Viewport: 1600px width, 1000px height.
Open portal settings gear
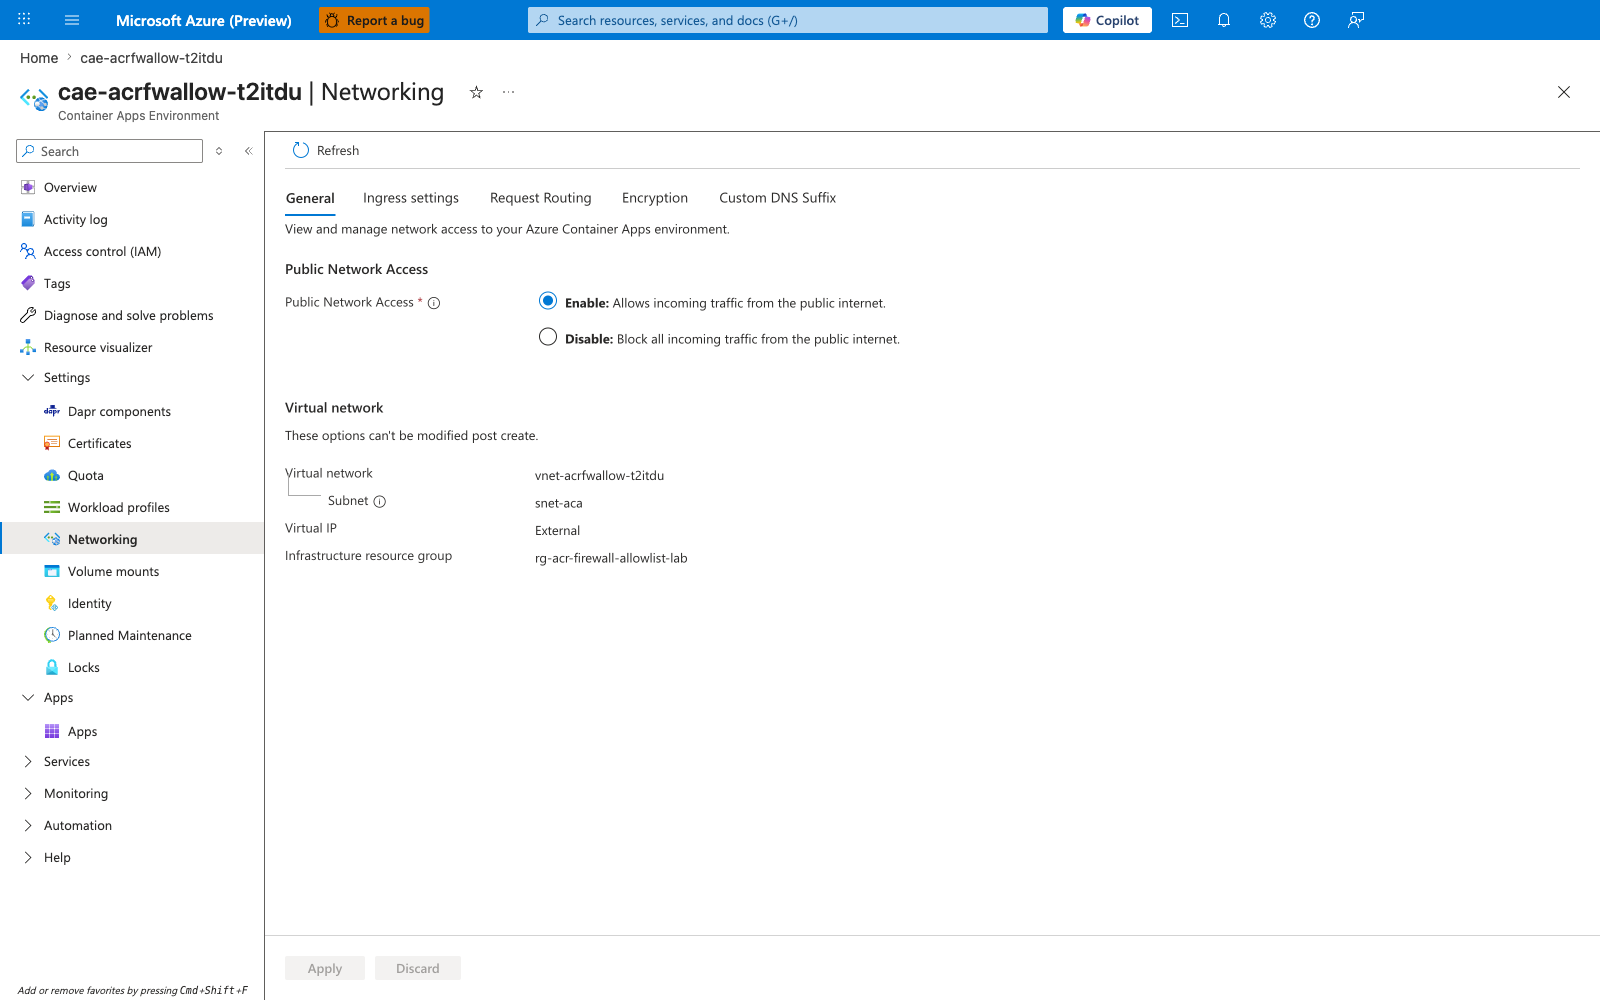1268,20
